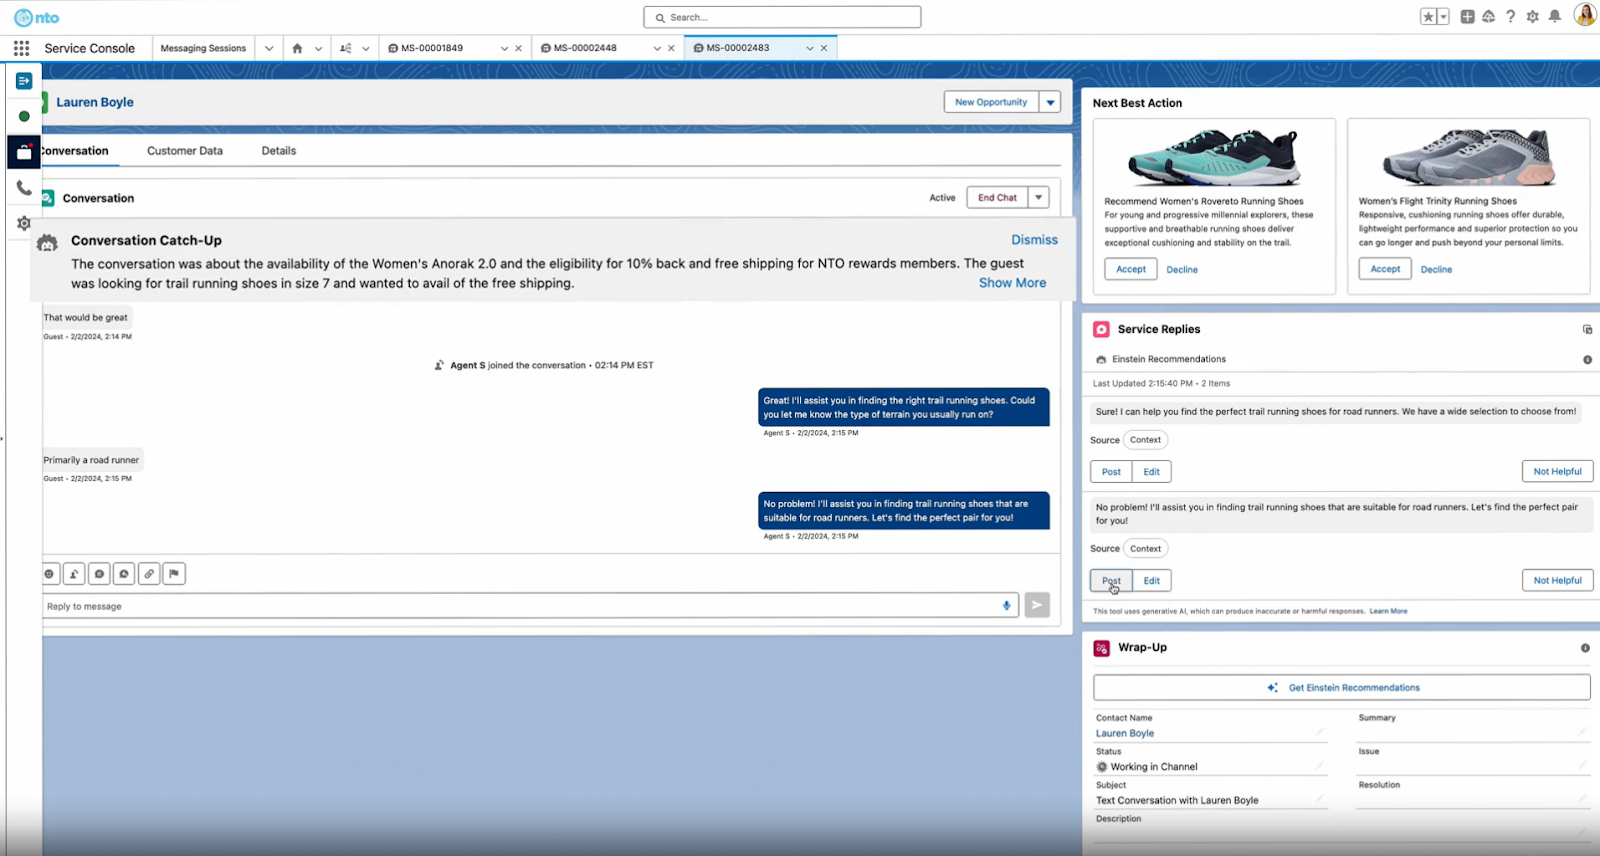
Task: Click the Reply to message field
Action: (x=530, y=606)
